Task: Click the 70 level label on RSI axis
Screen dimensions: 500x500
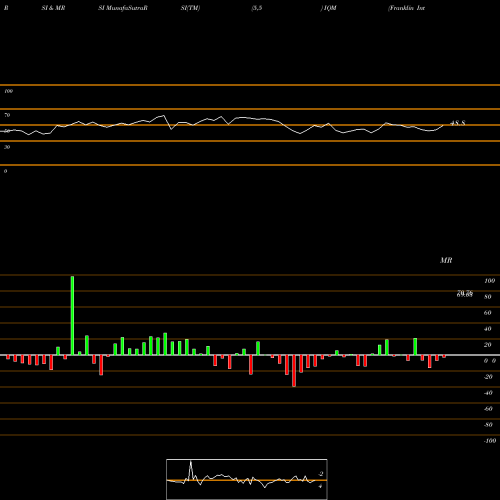Action: [x=7, y=115]
